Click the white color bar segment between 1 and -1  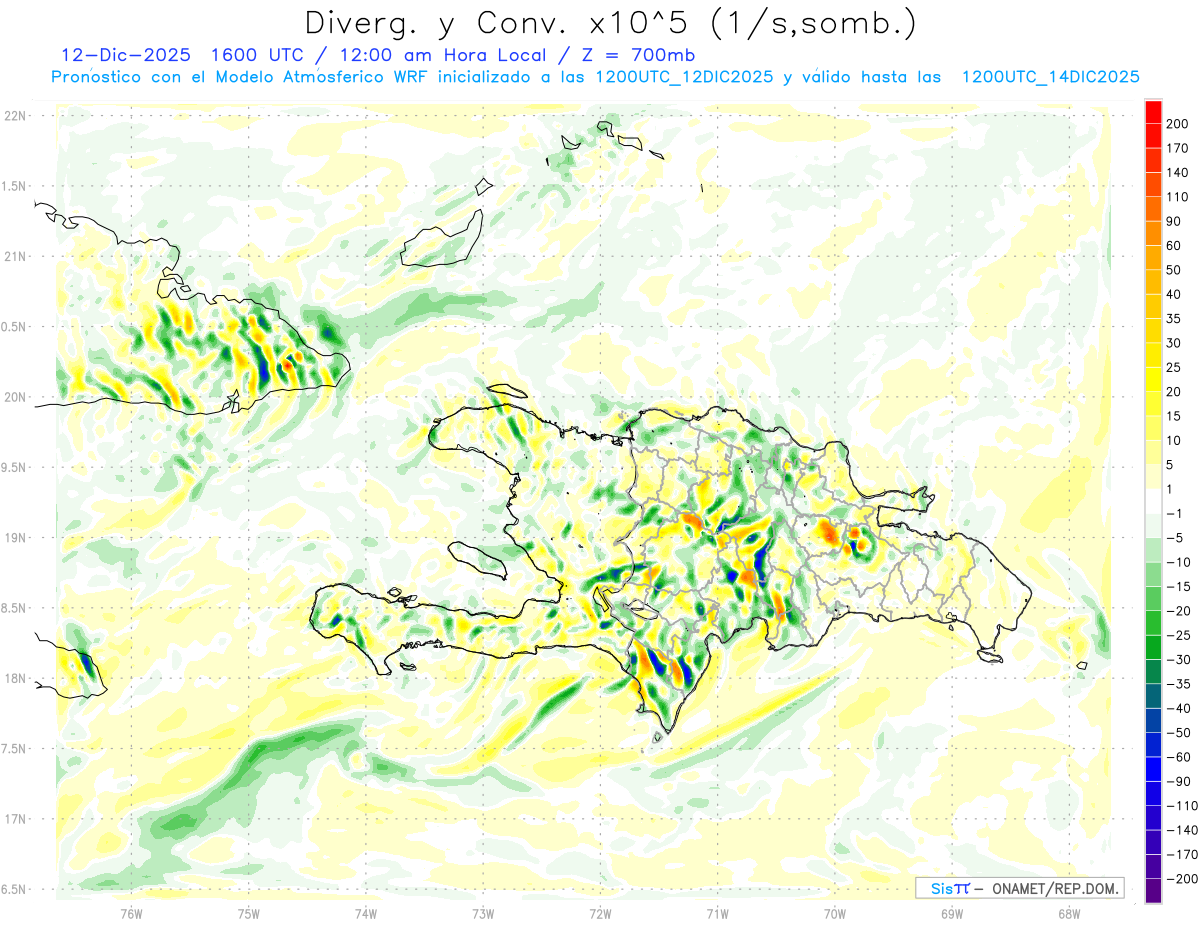pos(1153,501)
